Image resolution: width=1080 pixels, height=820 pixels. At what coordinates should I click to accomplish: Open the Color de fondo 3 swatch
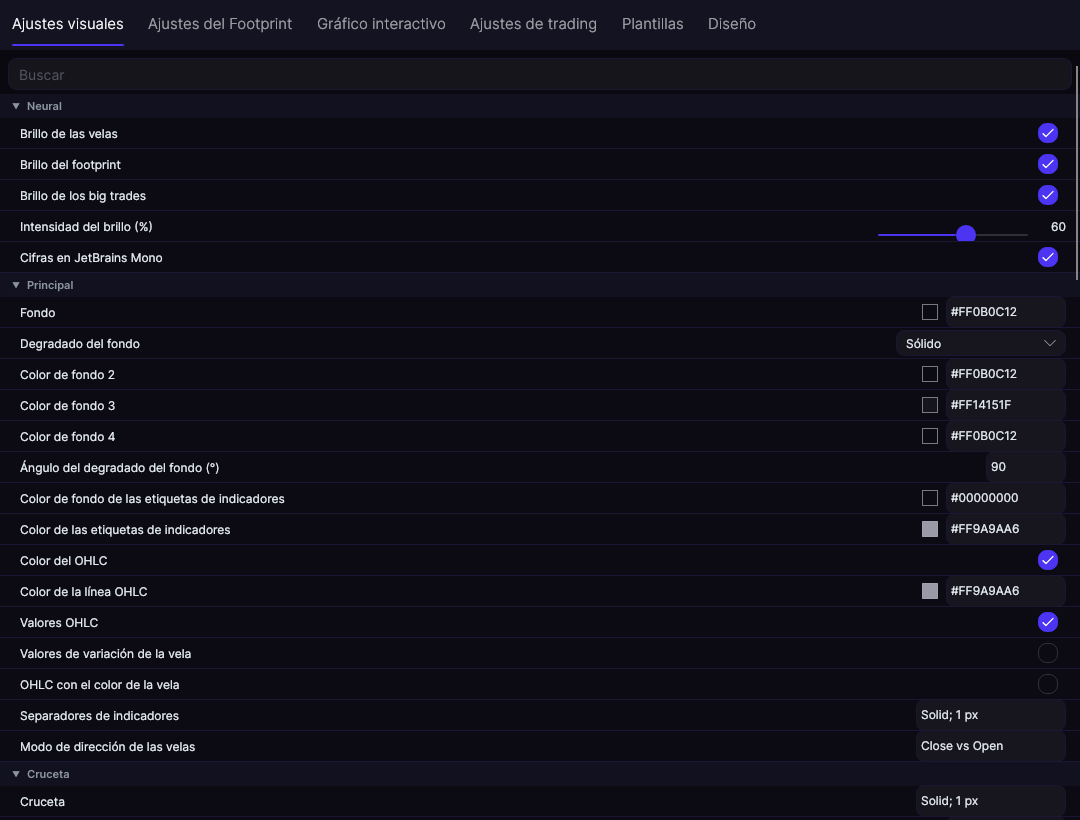coord(929,405)
